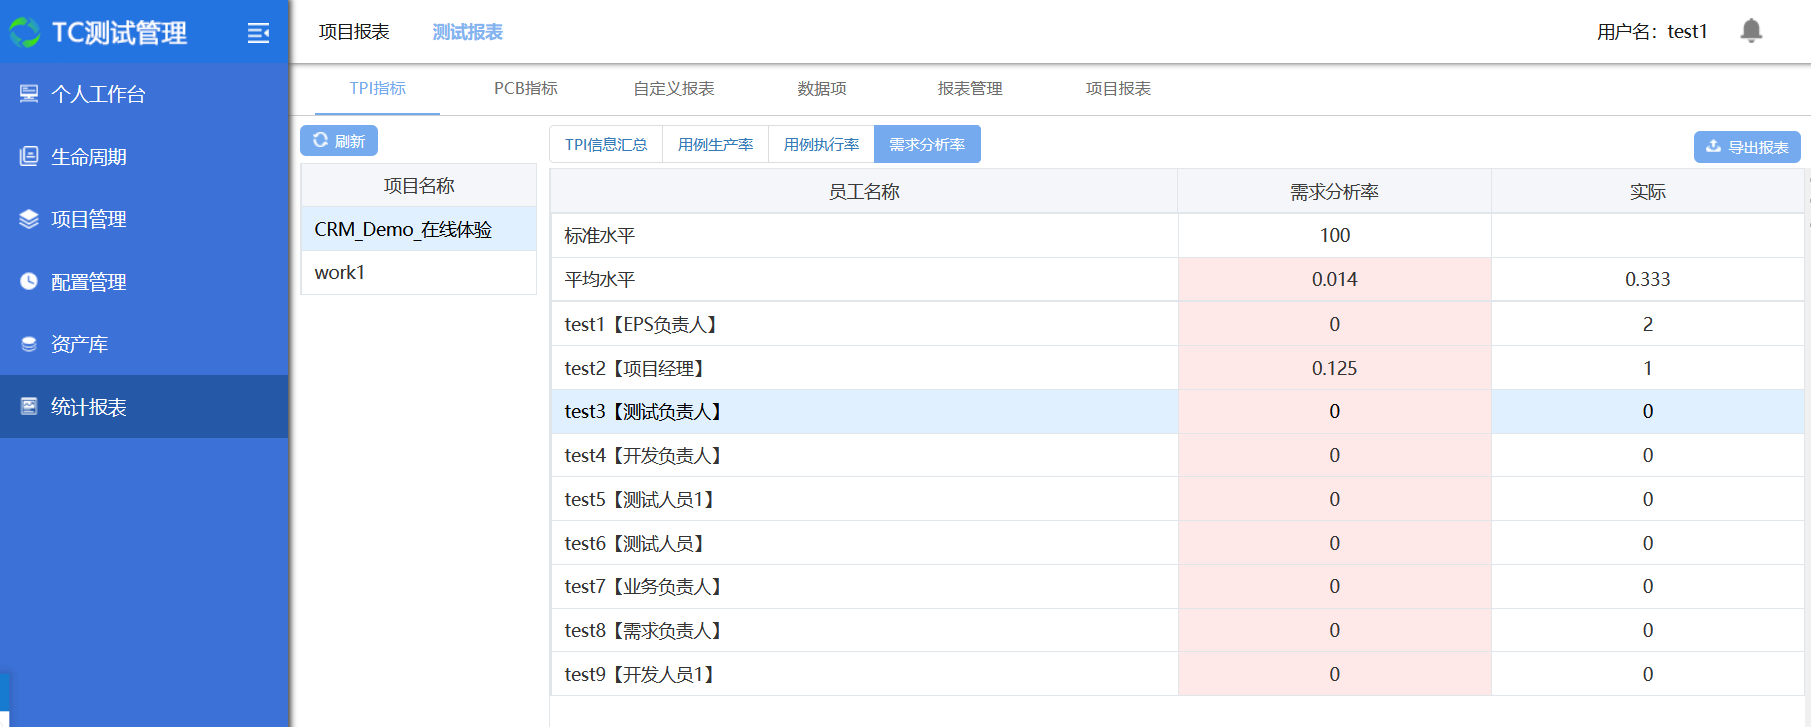
Task: Select the 用例生产率 sub-tab
Action: (x=715, y=145)
